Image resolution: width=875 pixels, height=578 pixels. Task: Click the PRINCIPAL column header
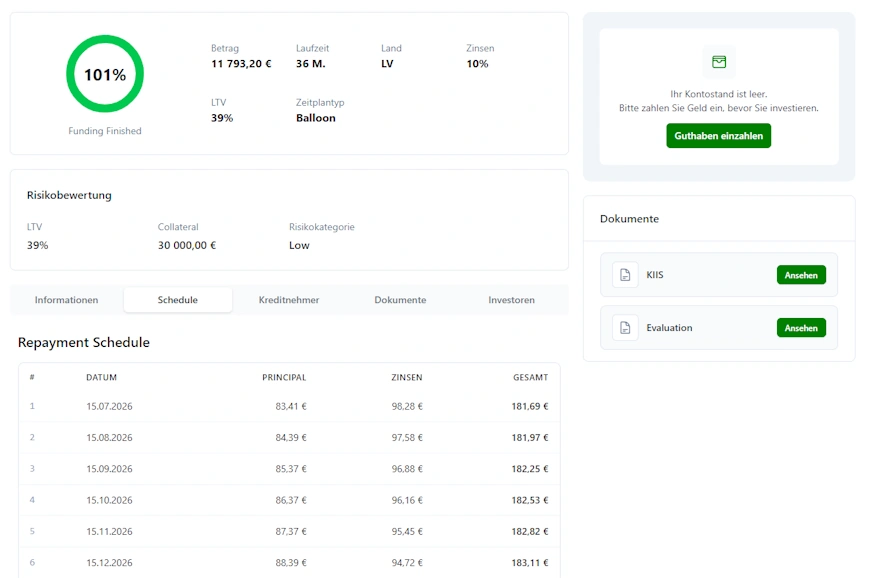(284, 378)
